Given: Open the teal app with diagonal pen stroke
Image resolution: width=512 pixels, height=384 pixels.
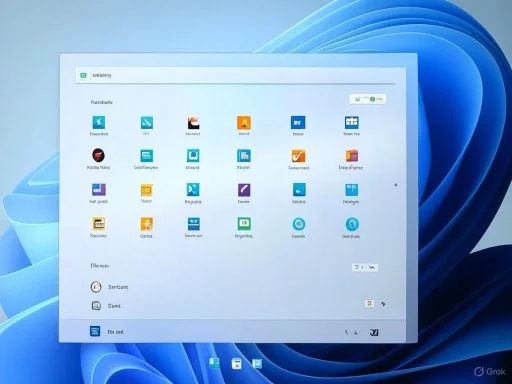Looking at the screenshot, I should coord(147,123).
